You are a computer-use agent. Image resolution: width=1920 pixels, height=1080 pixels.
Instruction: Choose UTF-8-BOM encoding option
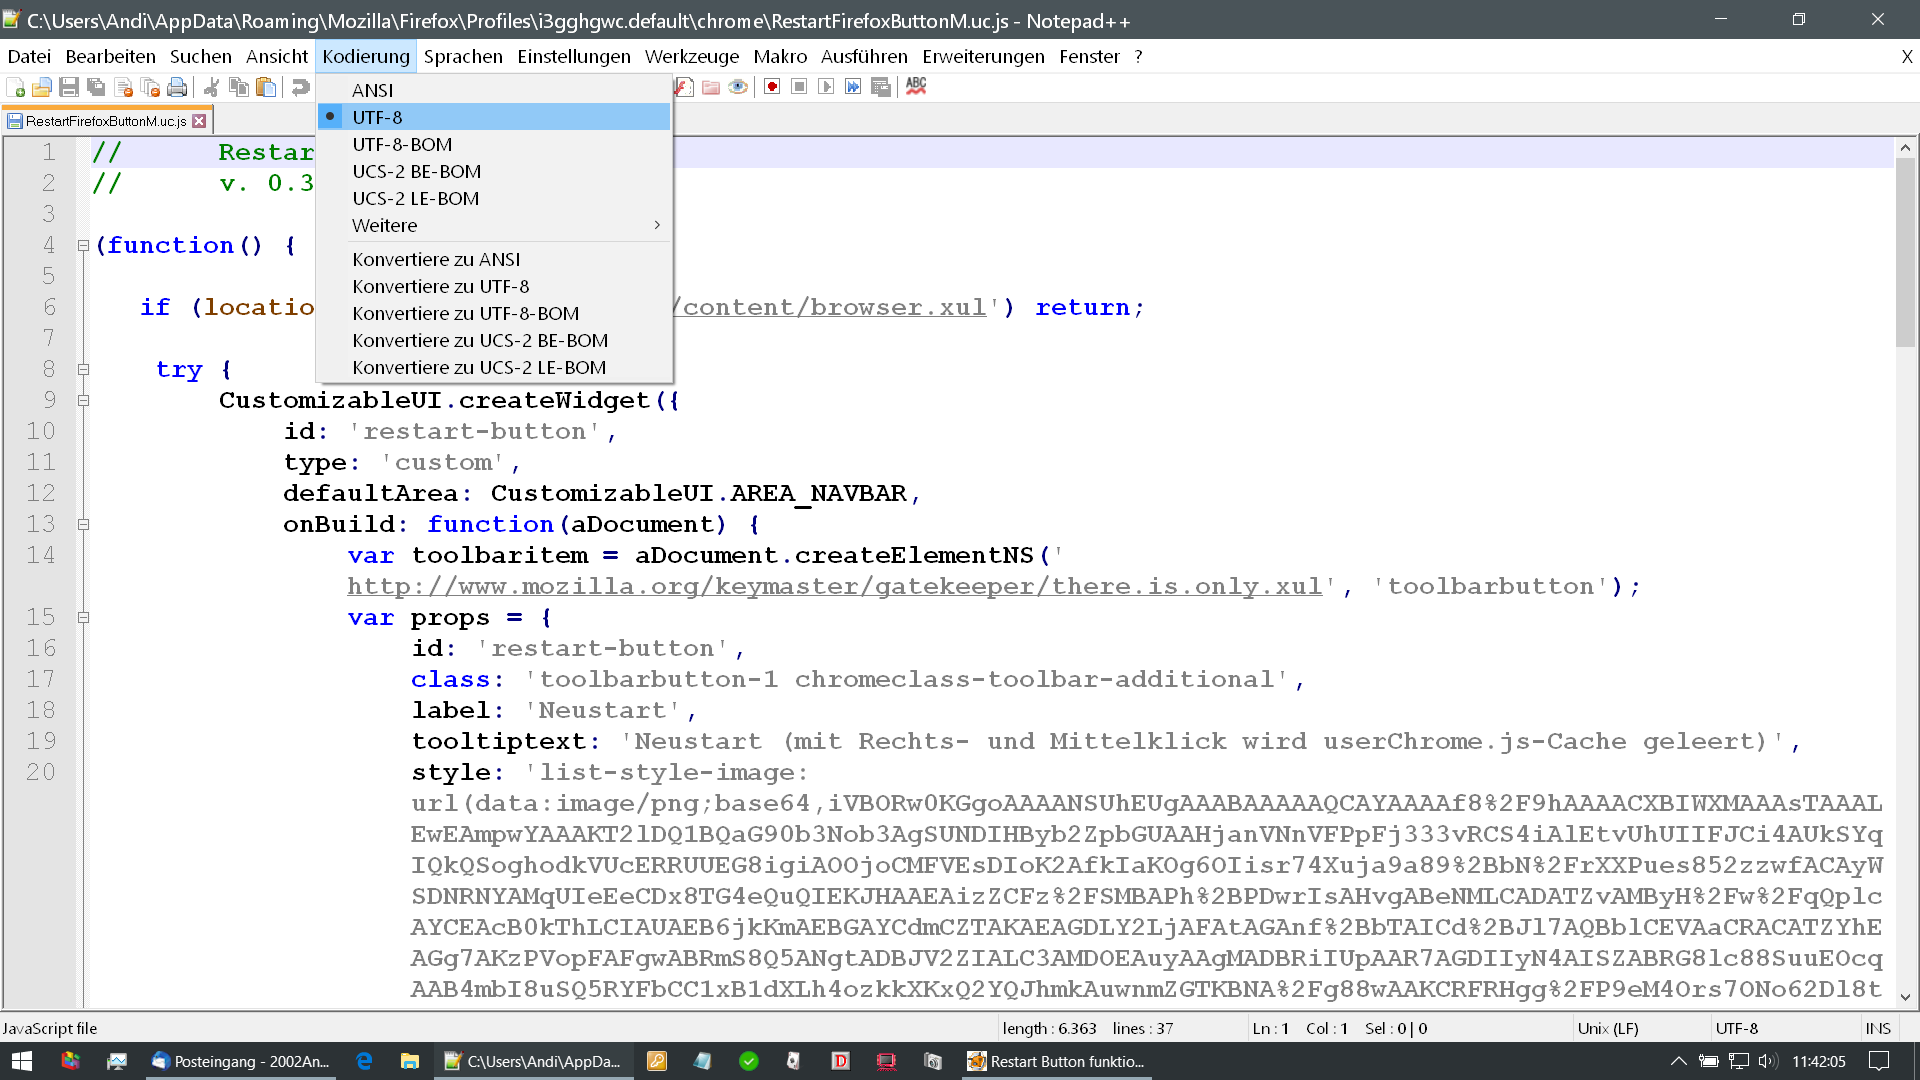402,144
